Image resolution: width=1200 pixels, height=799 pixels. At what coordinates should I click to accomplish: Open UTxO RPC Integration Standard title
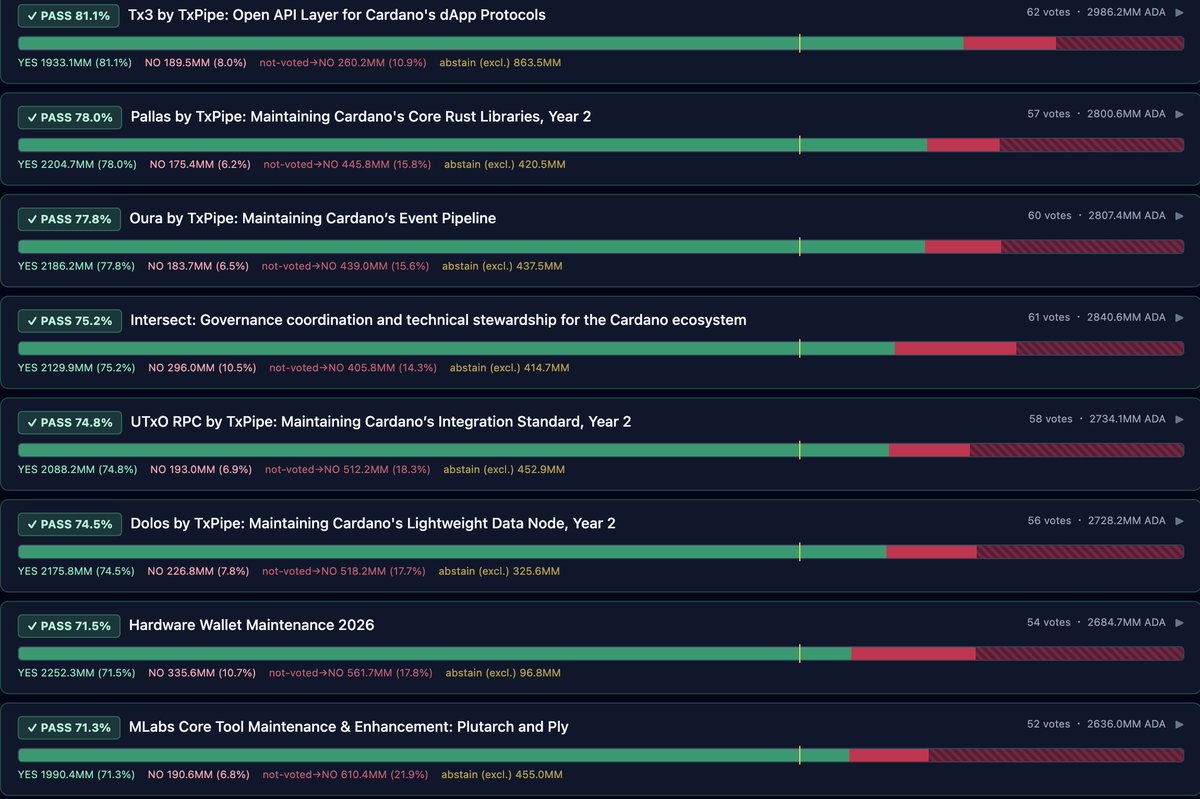(x=381, y=422)
